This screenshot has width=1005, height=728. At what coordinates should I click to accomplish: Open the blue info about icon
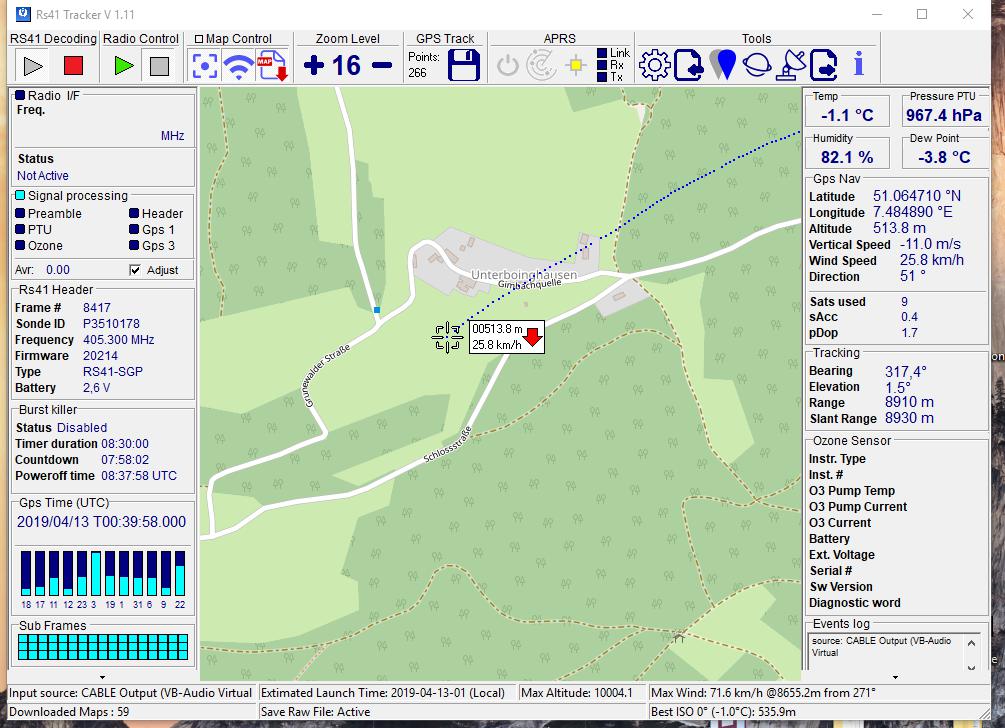click(858, 66)
